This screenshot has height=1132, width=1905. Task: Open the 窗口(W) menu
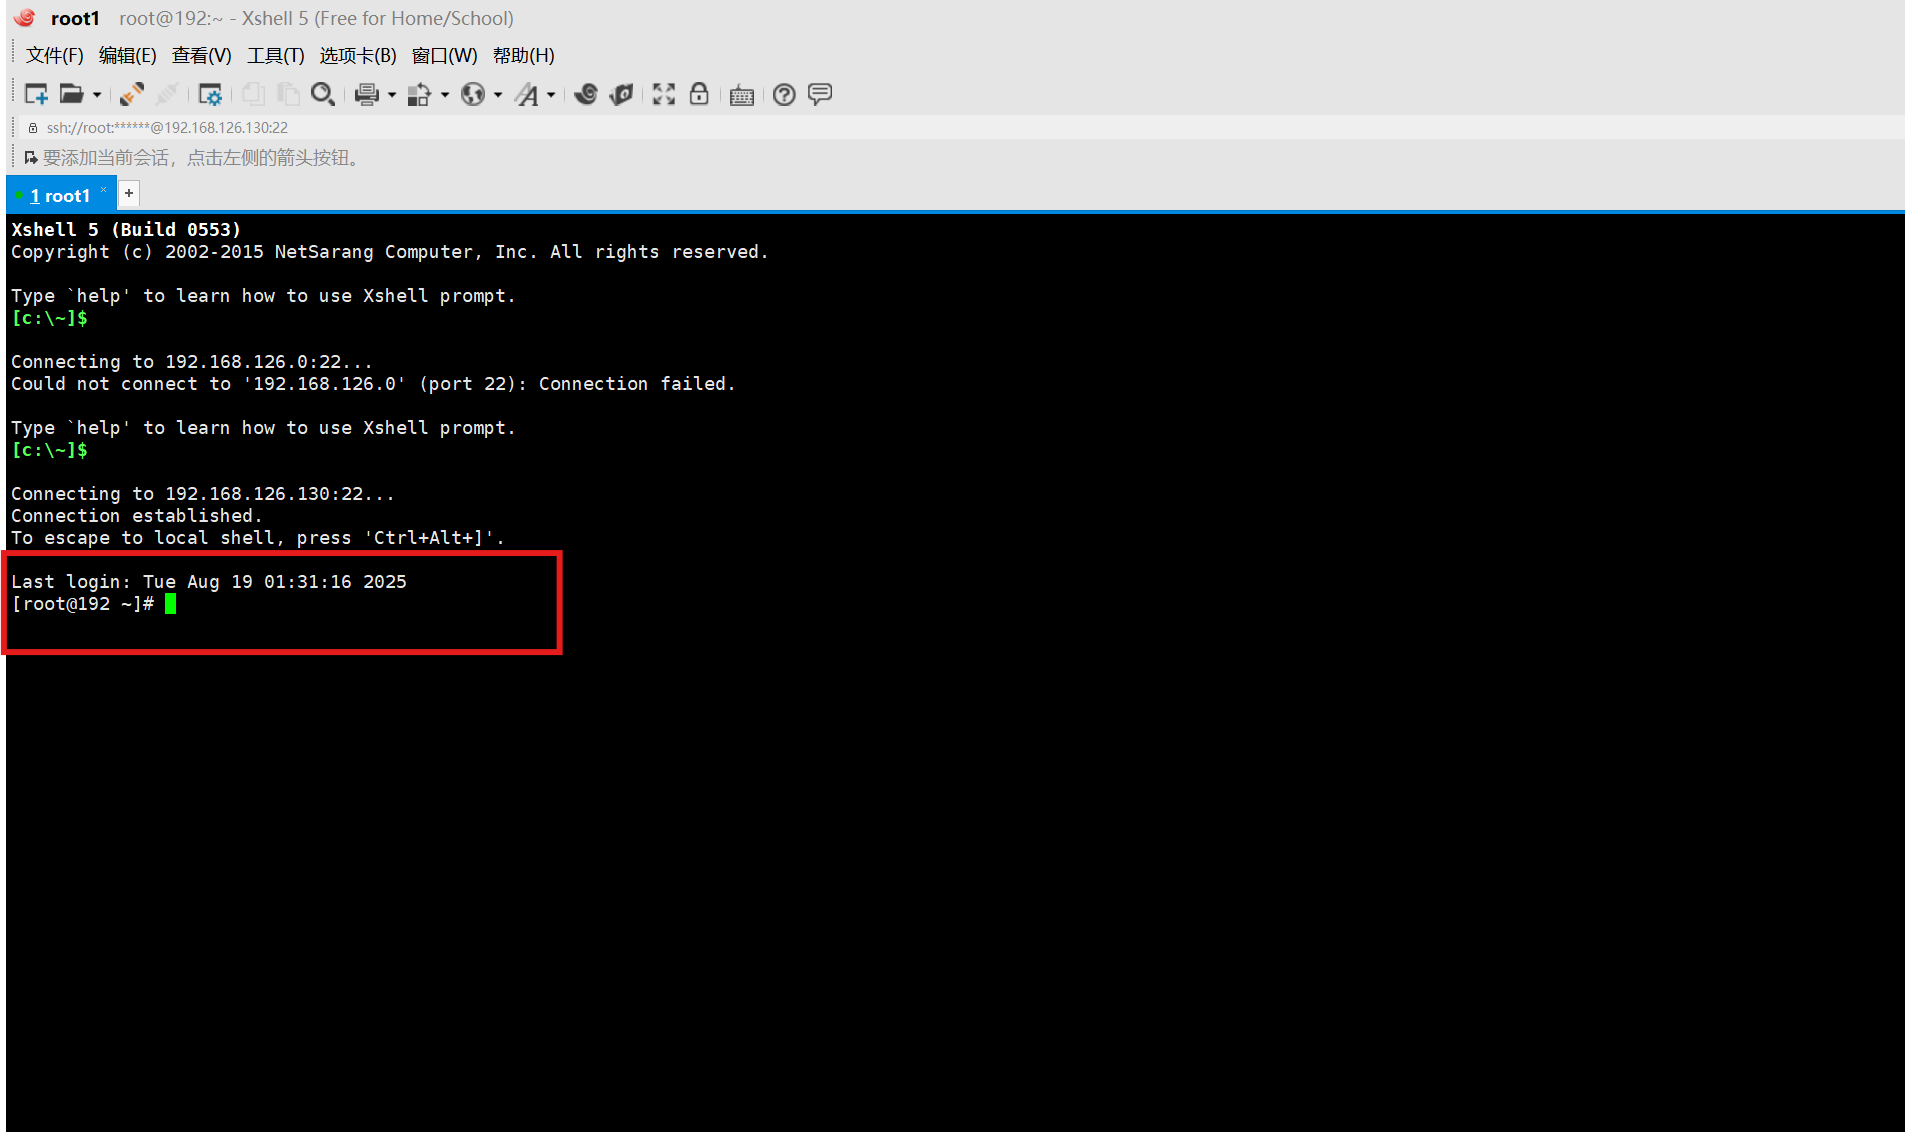click(x=445, y=55)
